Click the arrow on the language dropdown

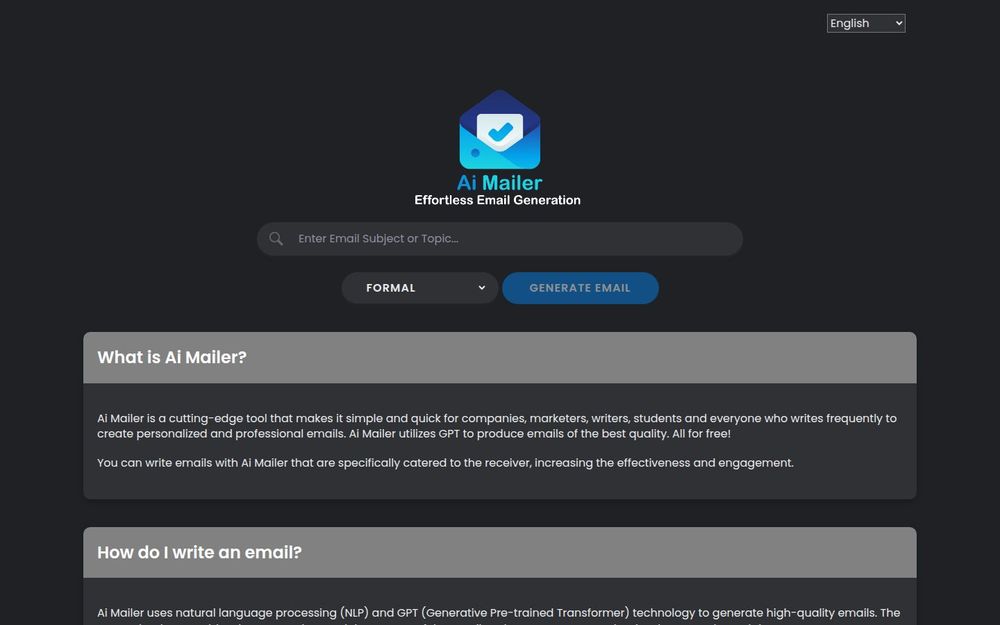click(899, 23)
